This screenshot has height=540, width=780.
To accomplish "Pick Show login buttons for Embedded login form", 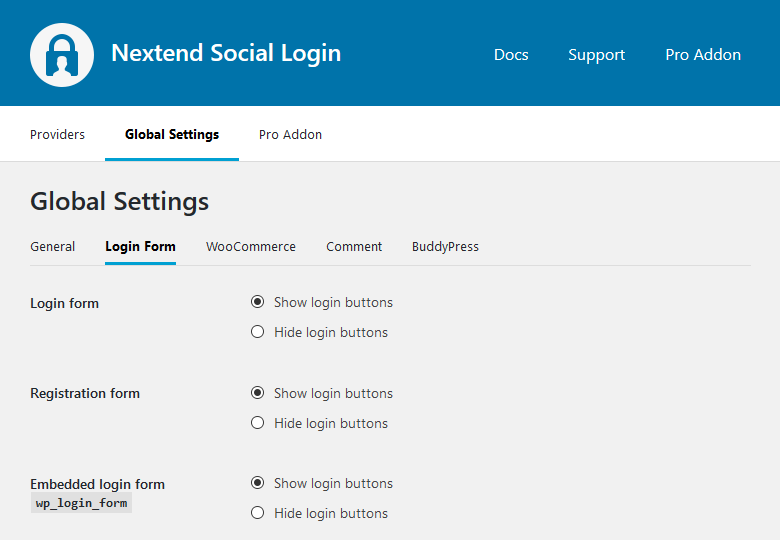I will 258,483.
